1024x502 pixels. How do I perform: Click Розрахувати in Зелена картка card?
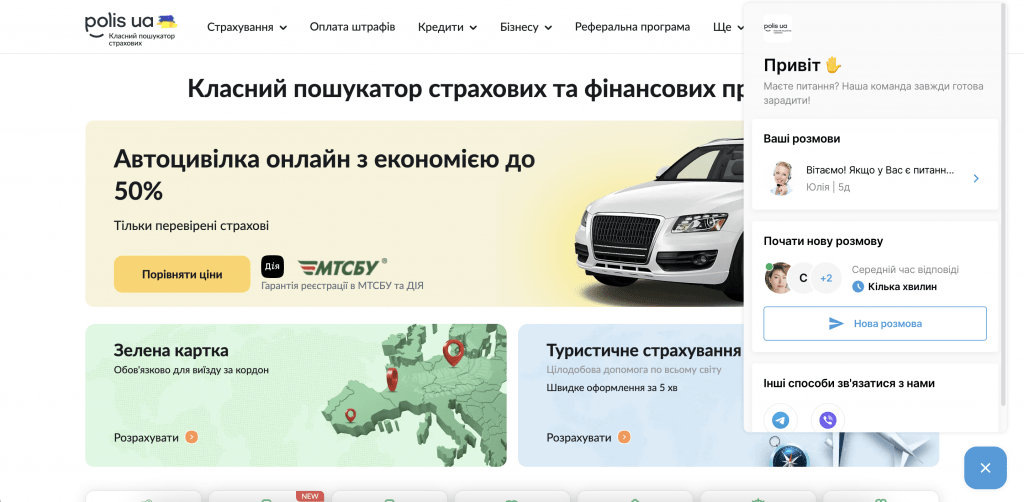click(146, 437)
